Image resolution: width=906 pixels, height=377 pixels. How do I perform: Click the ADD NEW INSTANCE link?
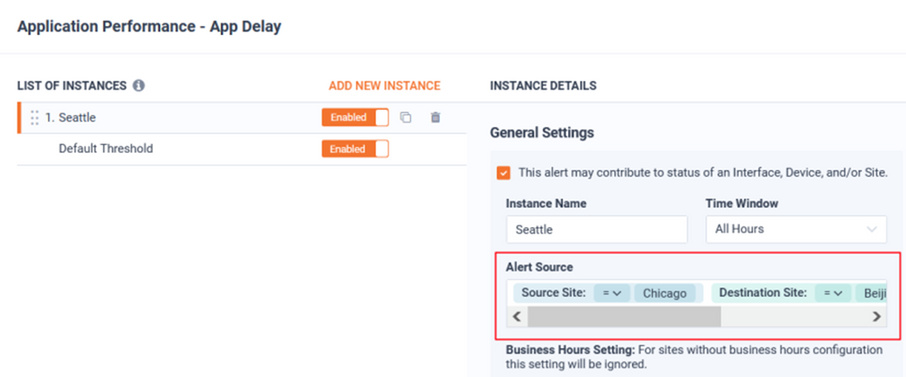point(384,86)
